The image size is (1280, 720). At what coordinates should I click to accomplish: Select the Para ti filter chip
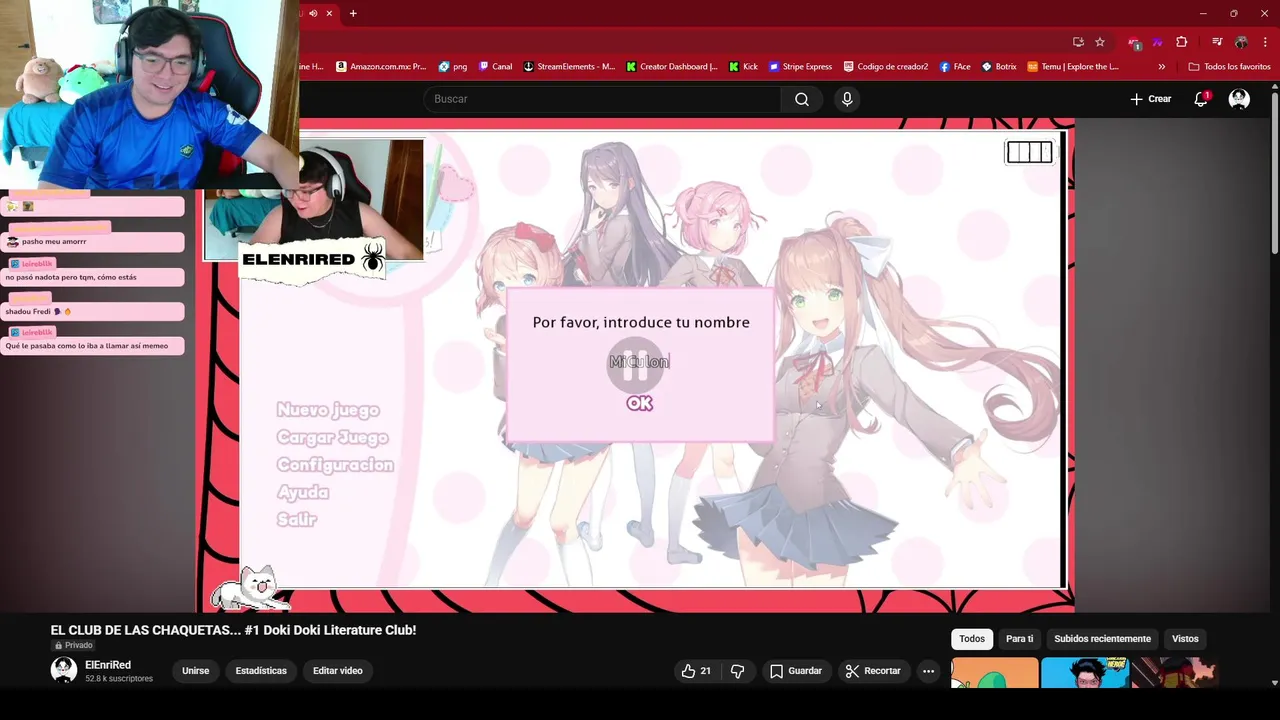[x=1019, y=639]
